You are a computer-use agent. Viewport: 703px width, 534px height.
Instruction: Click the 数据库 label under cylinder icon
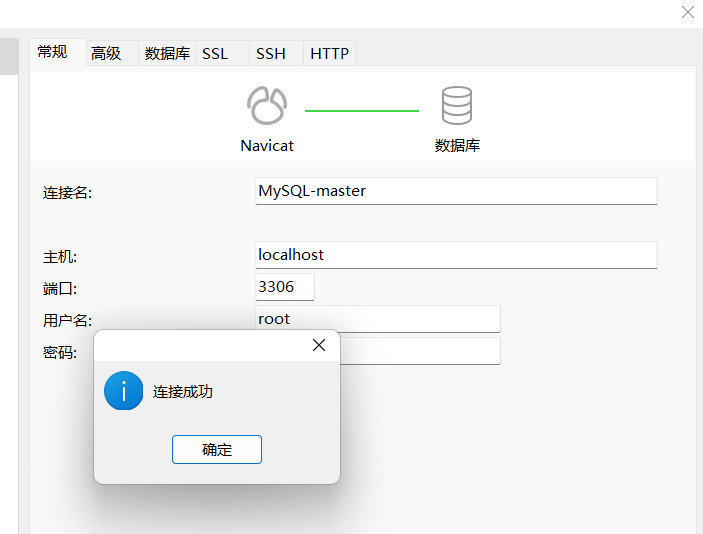(457, 146)
